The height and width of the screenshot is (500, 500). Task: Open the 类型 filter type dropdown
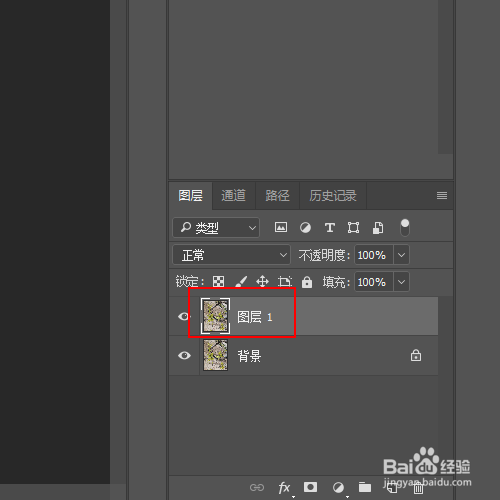[216, 228]
